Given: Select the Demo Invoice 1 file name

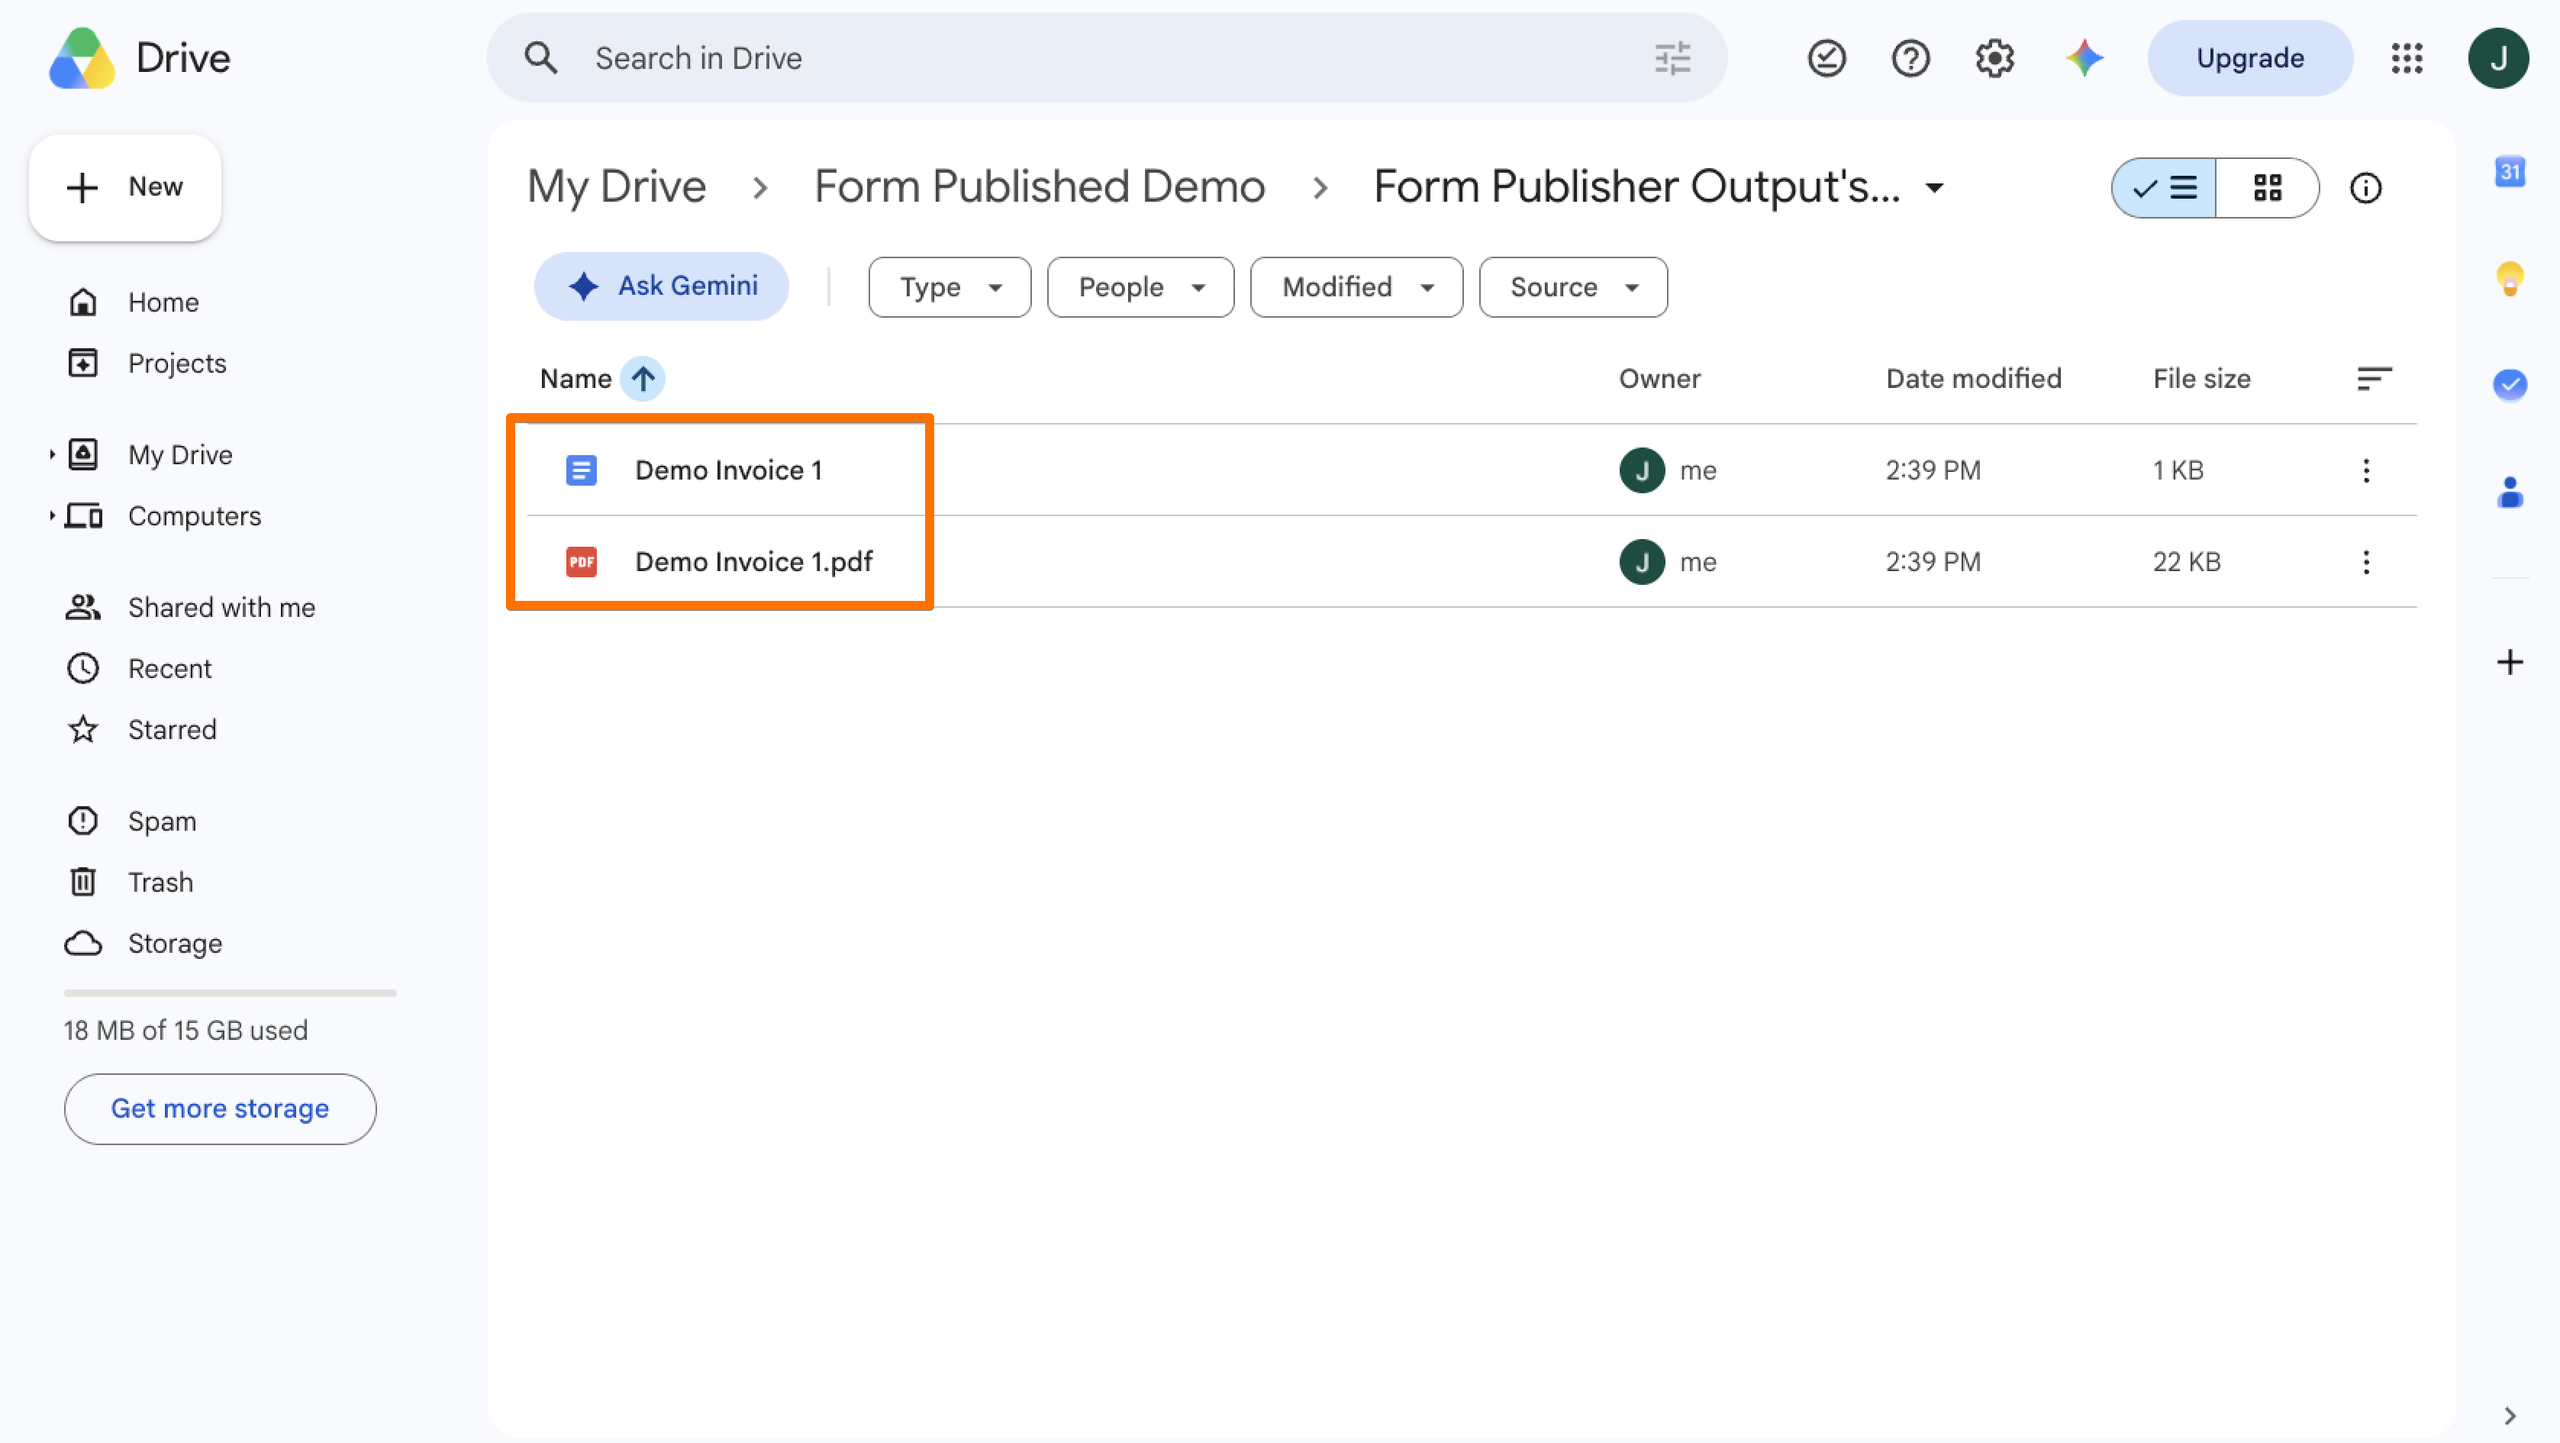Looking at the screenshot, I should (x=728, y=470).
